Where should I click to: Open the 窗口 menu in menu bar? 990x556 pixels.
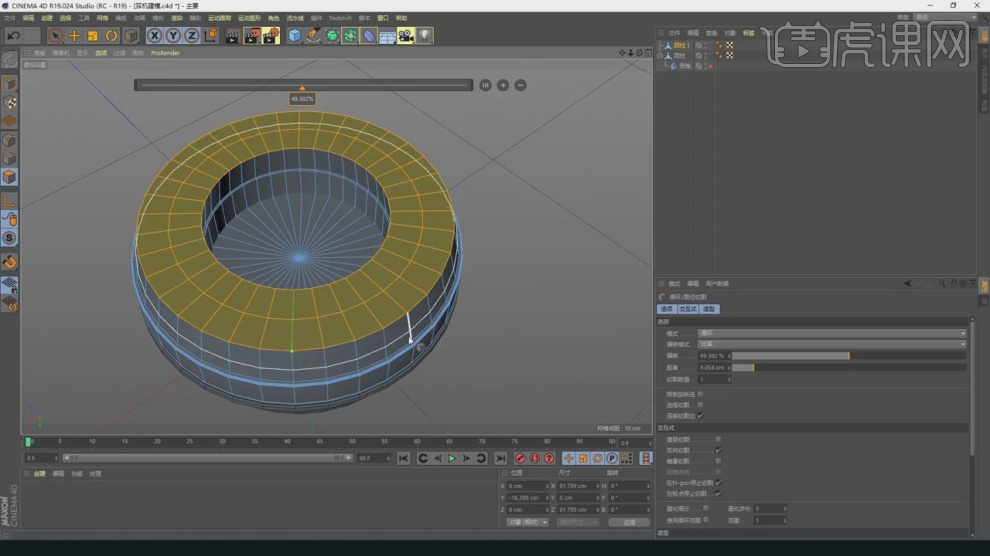pyautogui.click(x=383, y=18)
